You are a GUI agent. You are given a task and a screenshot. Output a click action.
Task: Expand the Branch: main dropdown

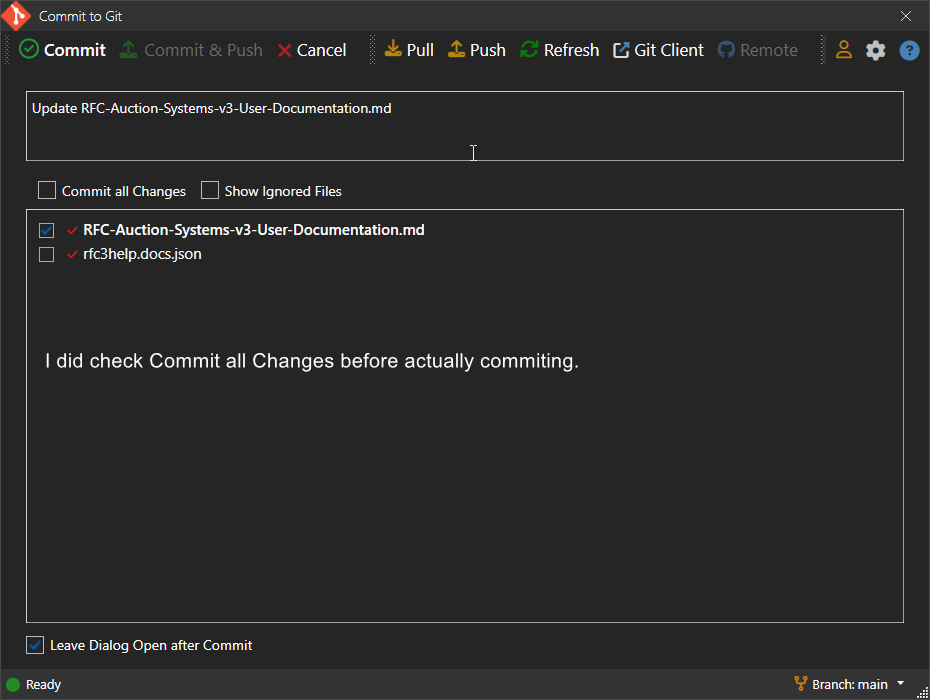(x=900, y=684)
